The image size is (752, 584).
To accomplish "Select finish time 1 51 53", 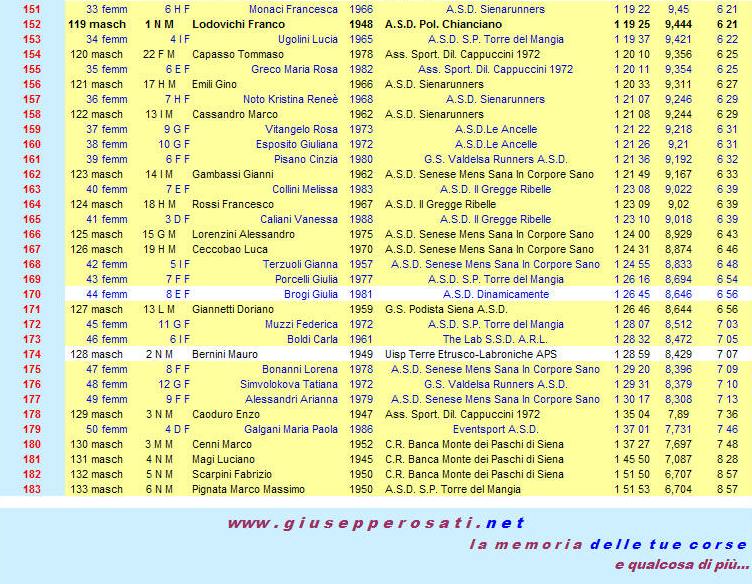I will pyautogui.click(x=632, y=489).
